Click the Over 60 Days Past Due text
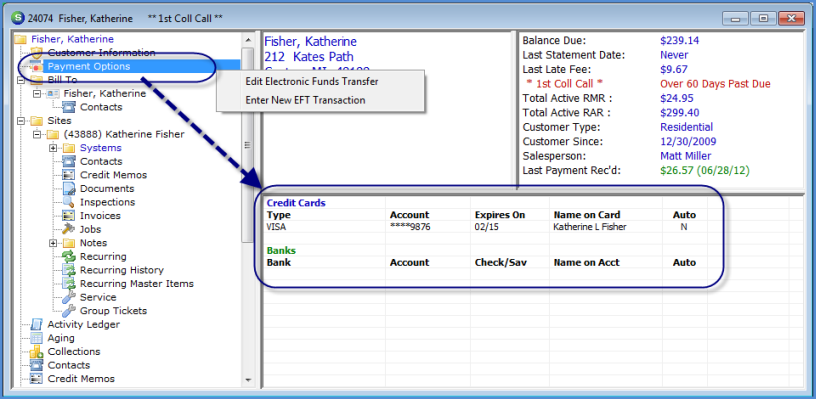The height and width of the screenshot is (399, 816). click(715, 84)
